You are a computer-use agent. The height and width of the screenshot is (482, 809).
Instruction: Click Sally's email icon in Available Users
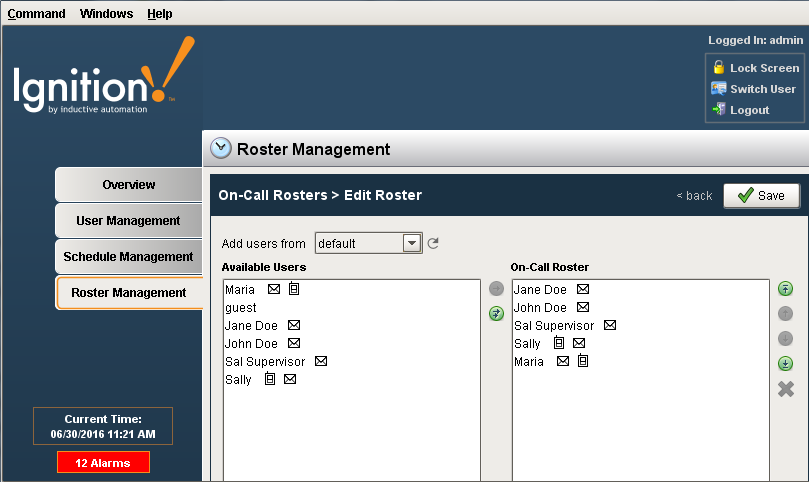tap(290, 379)
